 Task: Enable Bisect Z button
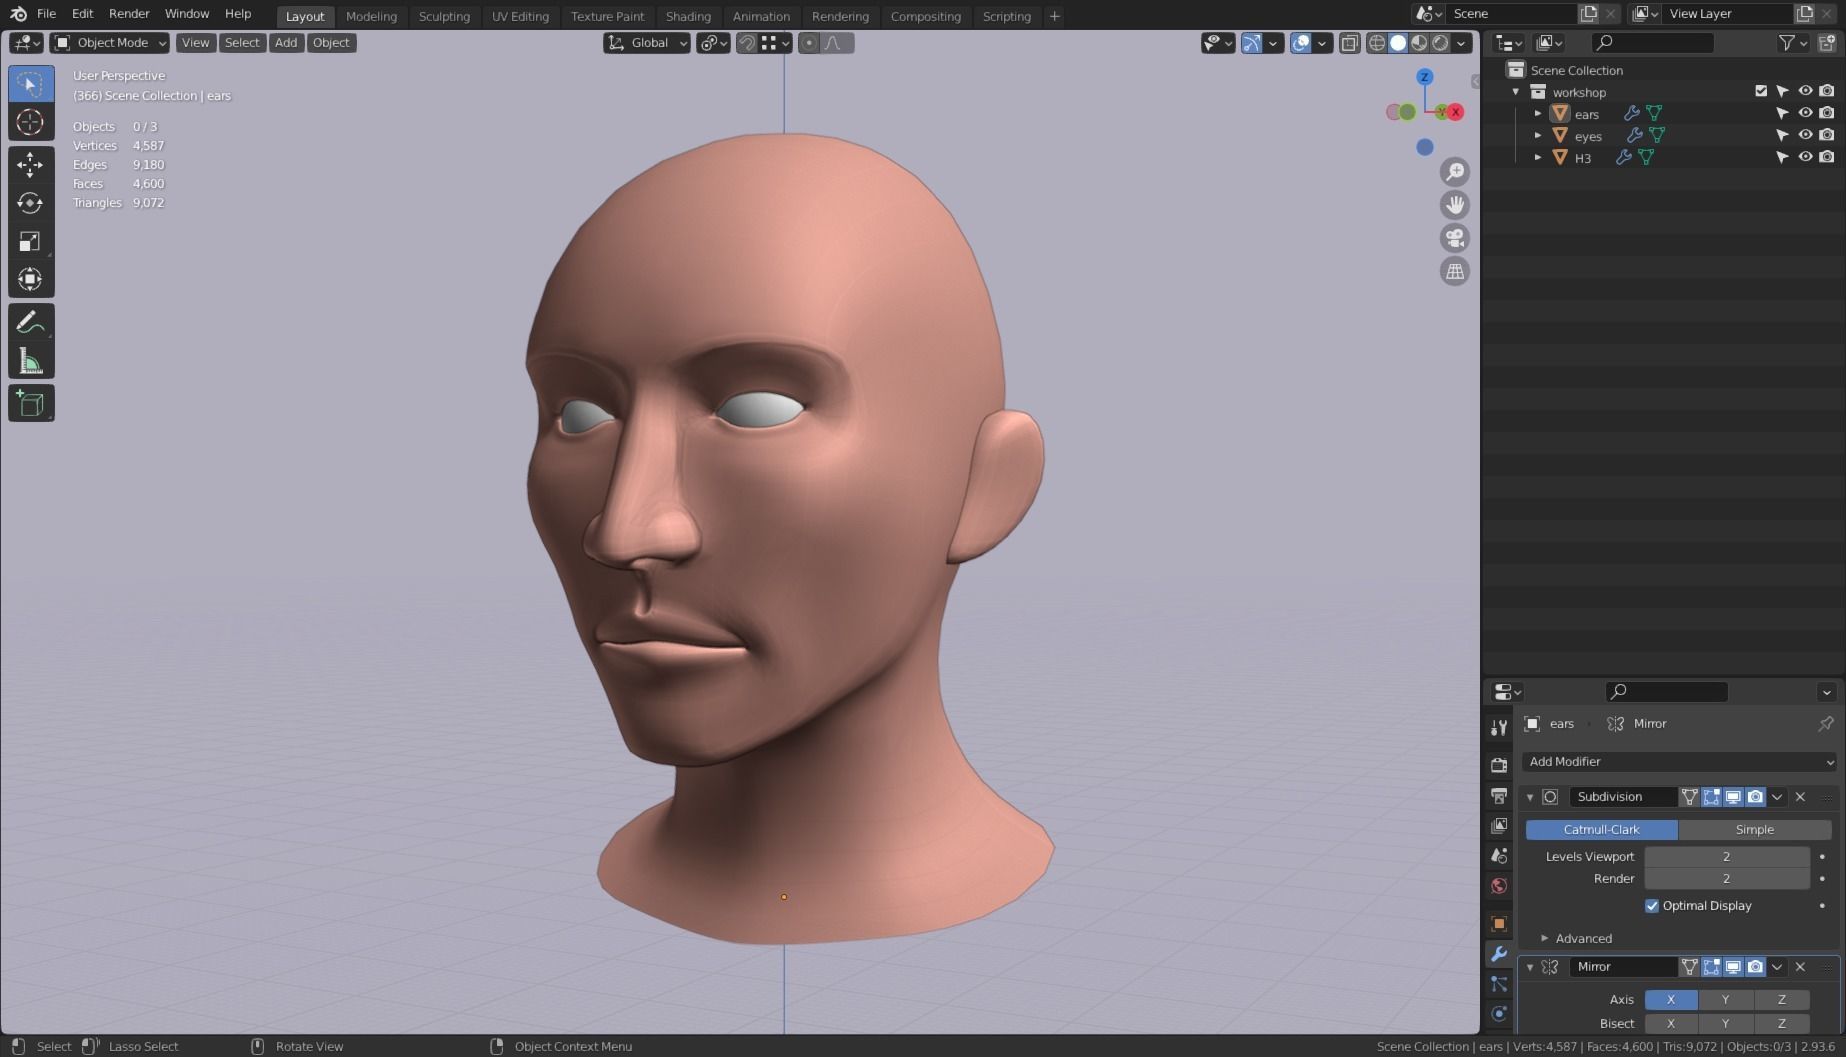click(x=1781, y=1024)
